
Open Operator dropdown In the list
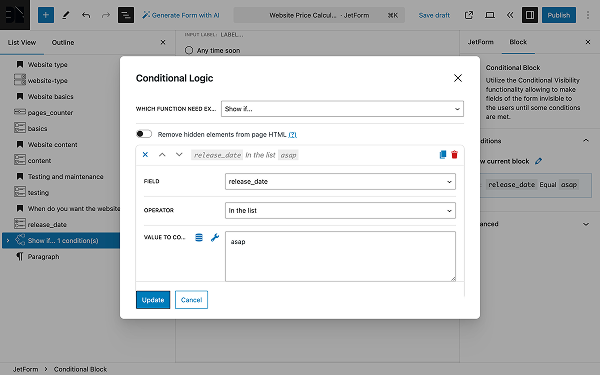(340, 211)
